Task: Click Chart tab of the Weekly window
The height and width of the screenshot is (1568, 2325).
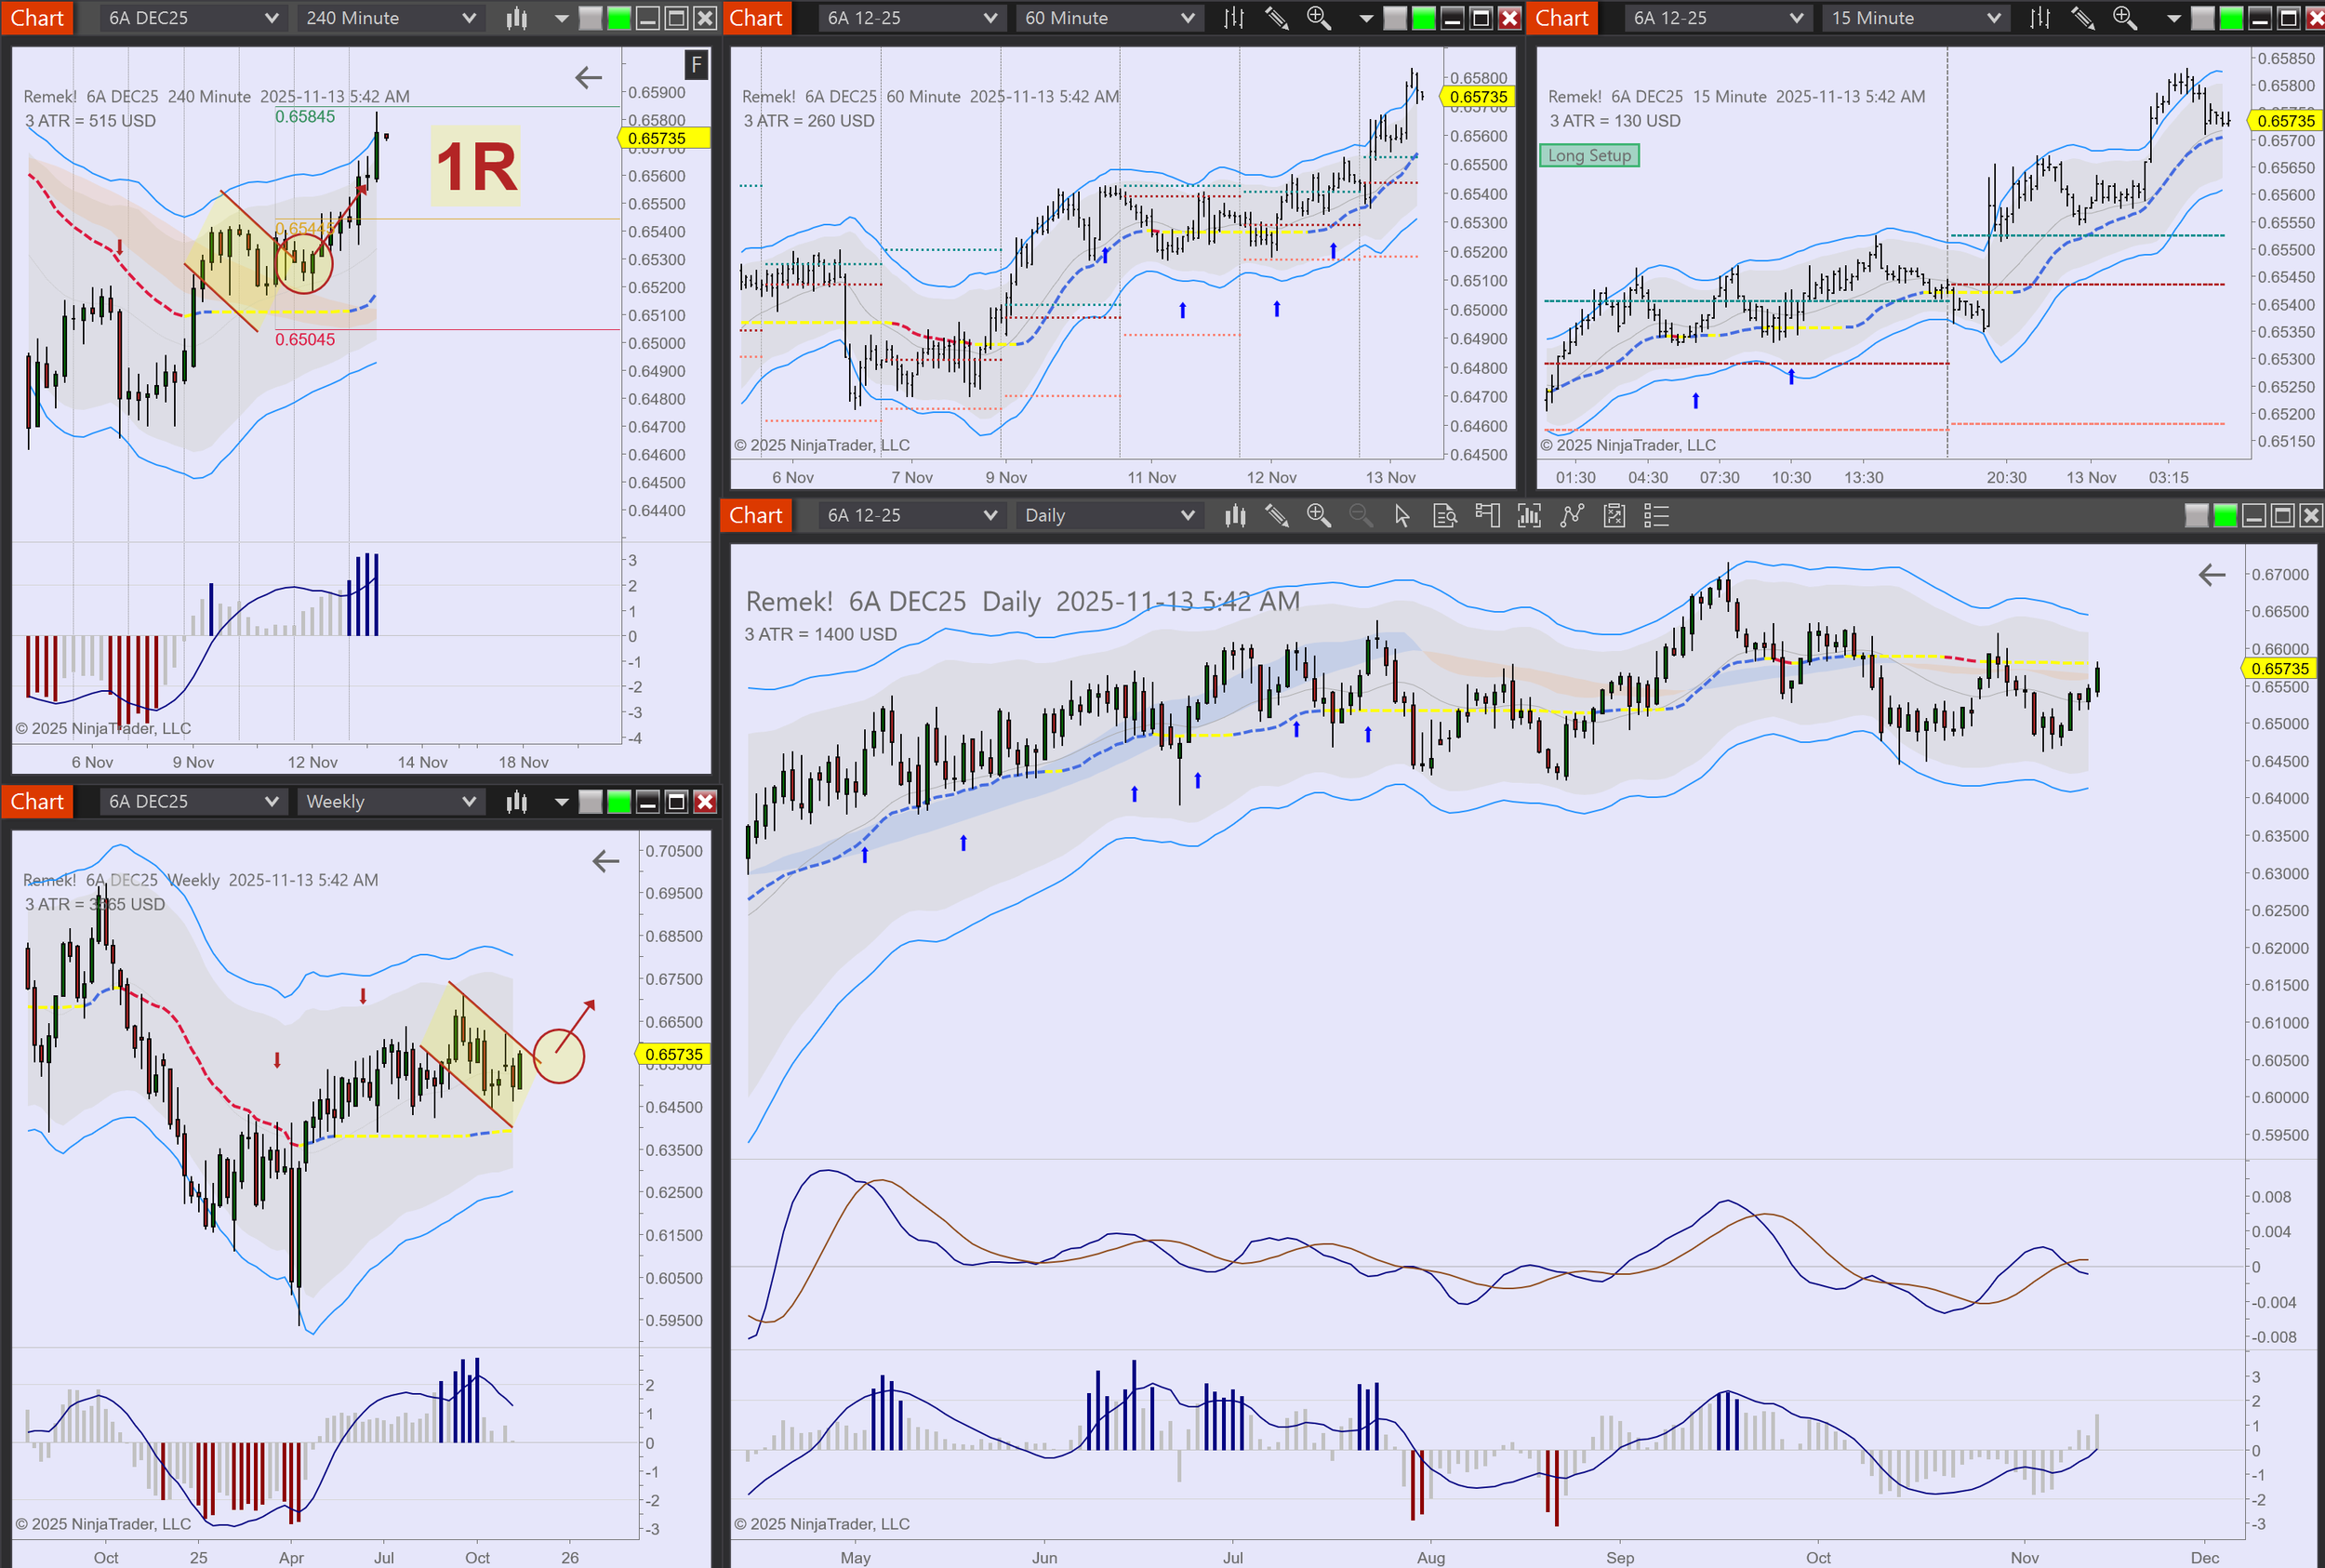Action: point(37,802)
